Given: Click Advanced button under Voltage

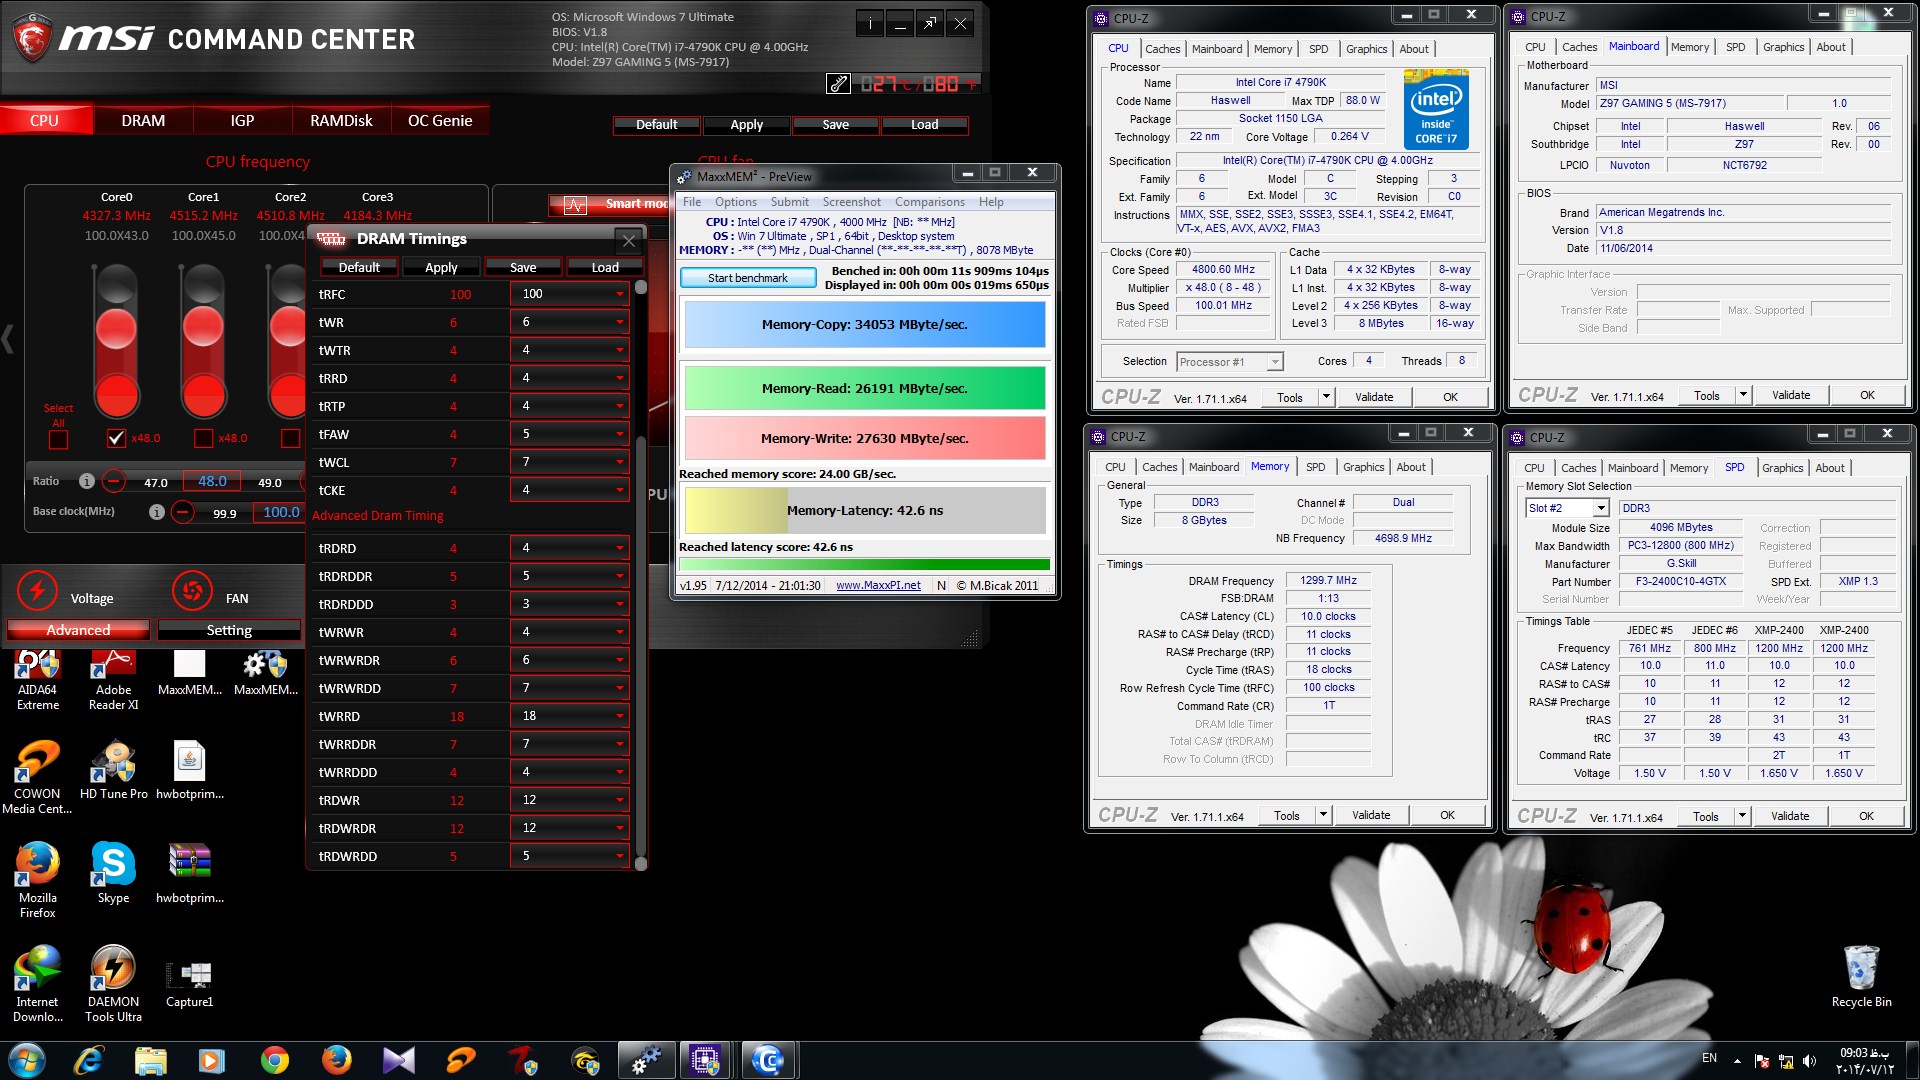Looking at the screenshot, I should 78,630.
